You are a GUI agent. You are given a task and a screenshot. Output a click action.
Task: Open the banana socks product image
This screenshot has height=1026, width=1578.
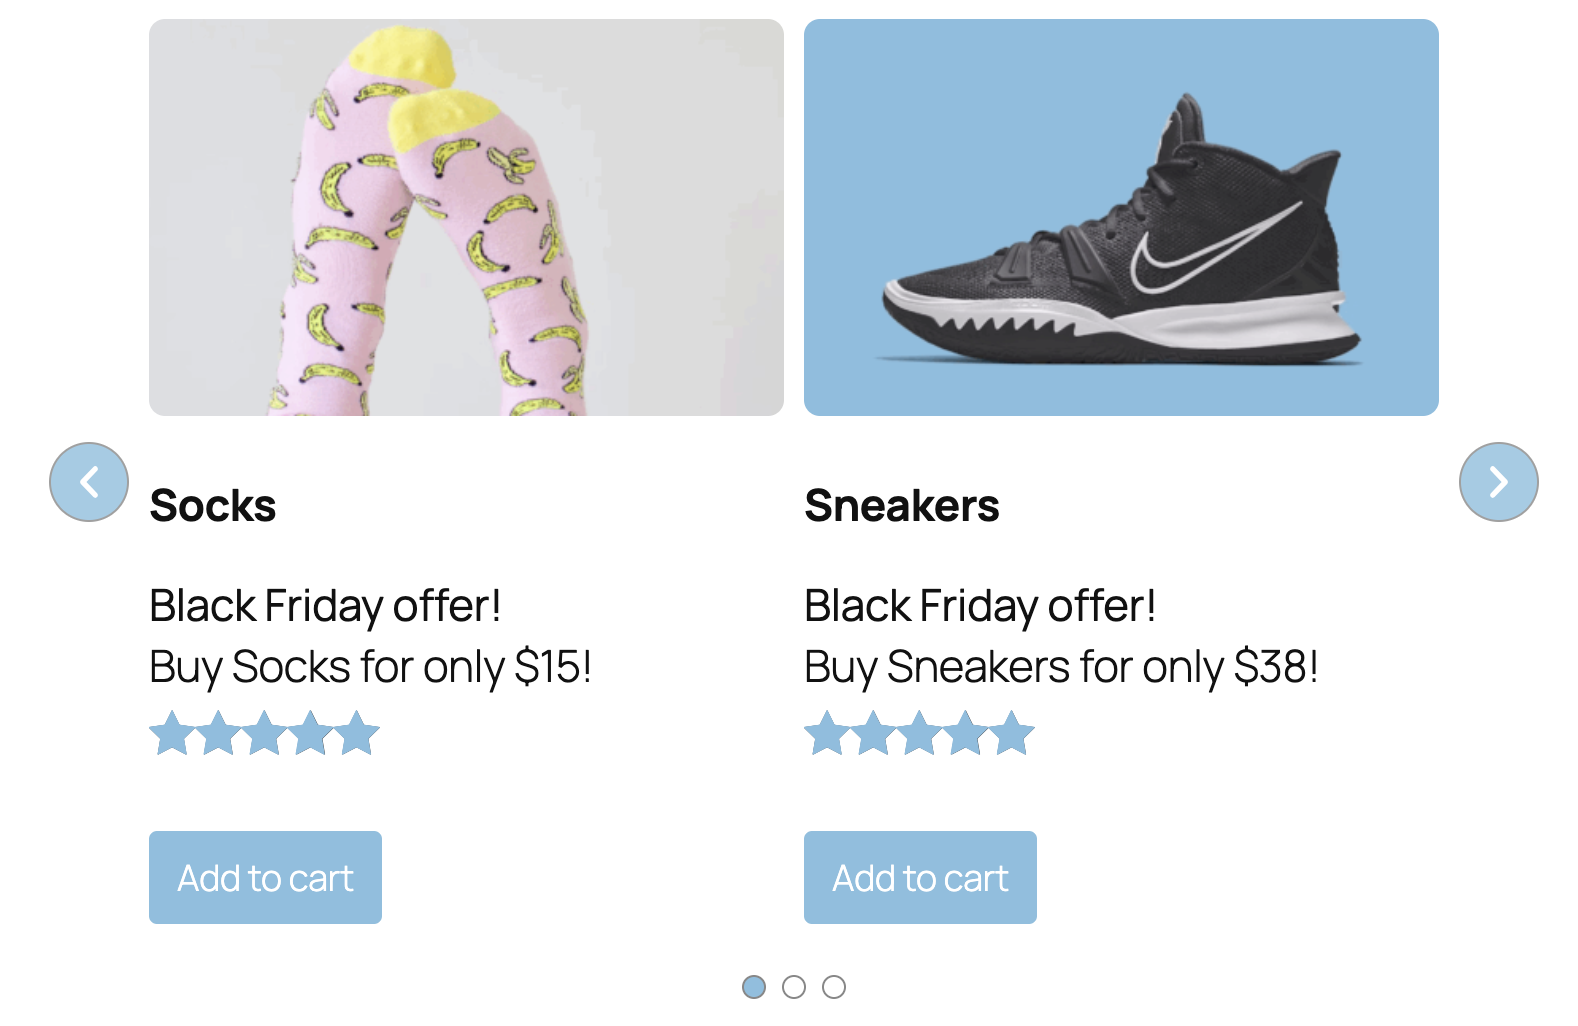(466, 217)
